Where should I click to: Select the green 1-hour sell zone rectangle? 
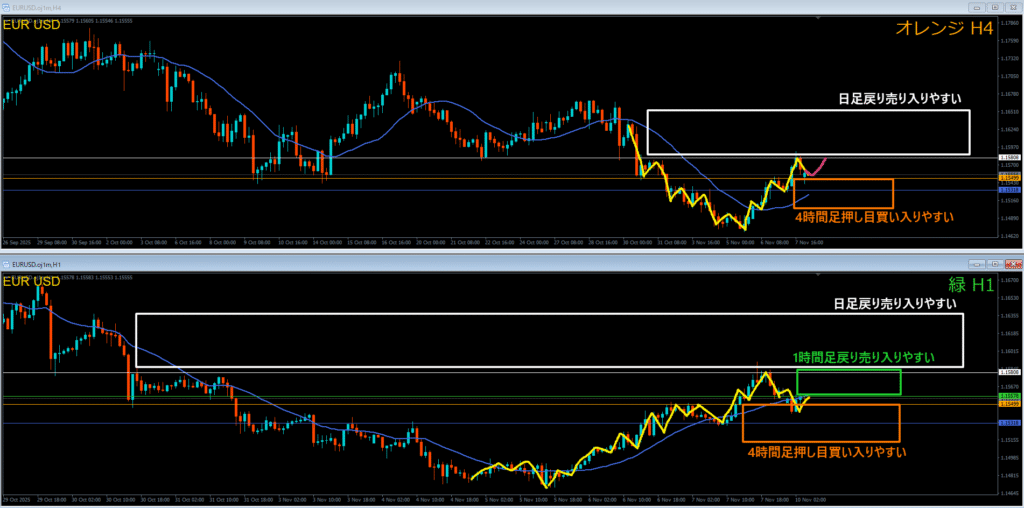click(849, 382)
